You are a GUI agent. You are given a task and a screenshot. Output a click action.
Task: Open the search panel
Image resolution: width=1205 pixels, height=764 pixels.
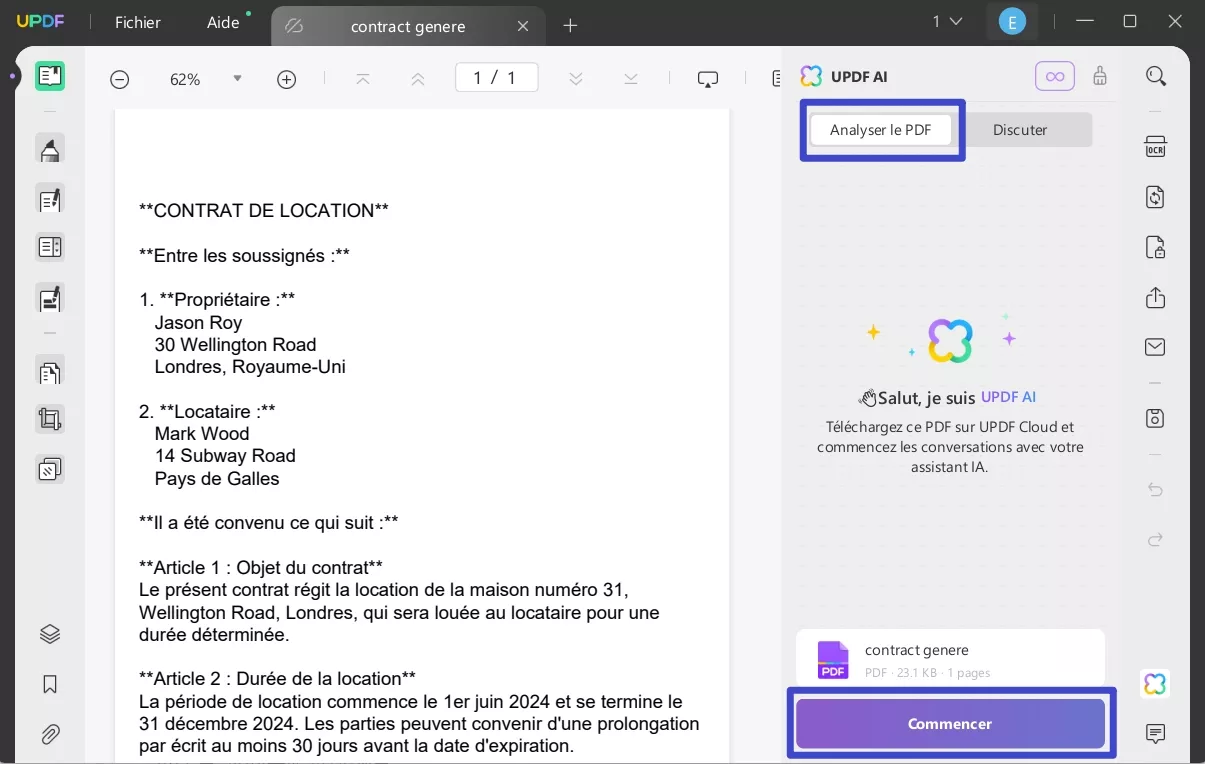(1155, 76)
